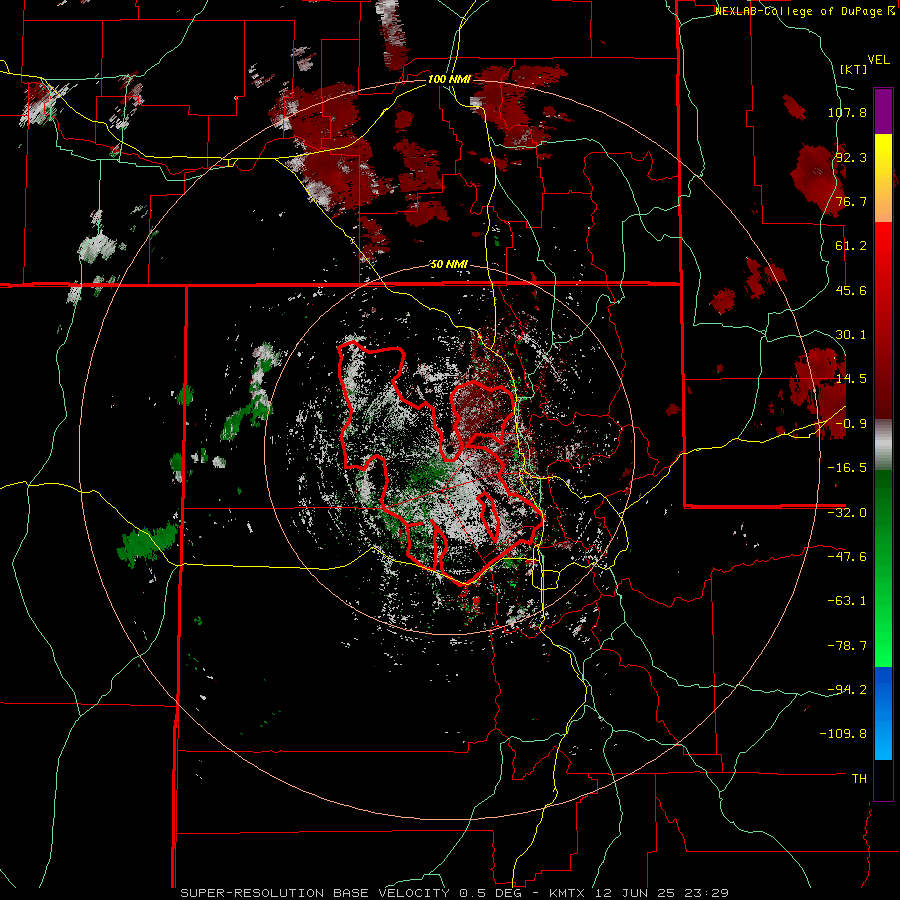The width and height of the screenshot is (900, 900).
Task: Click the -47.6 scale value
Action: pos(847,556)
